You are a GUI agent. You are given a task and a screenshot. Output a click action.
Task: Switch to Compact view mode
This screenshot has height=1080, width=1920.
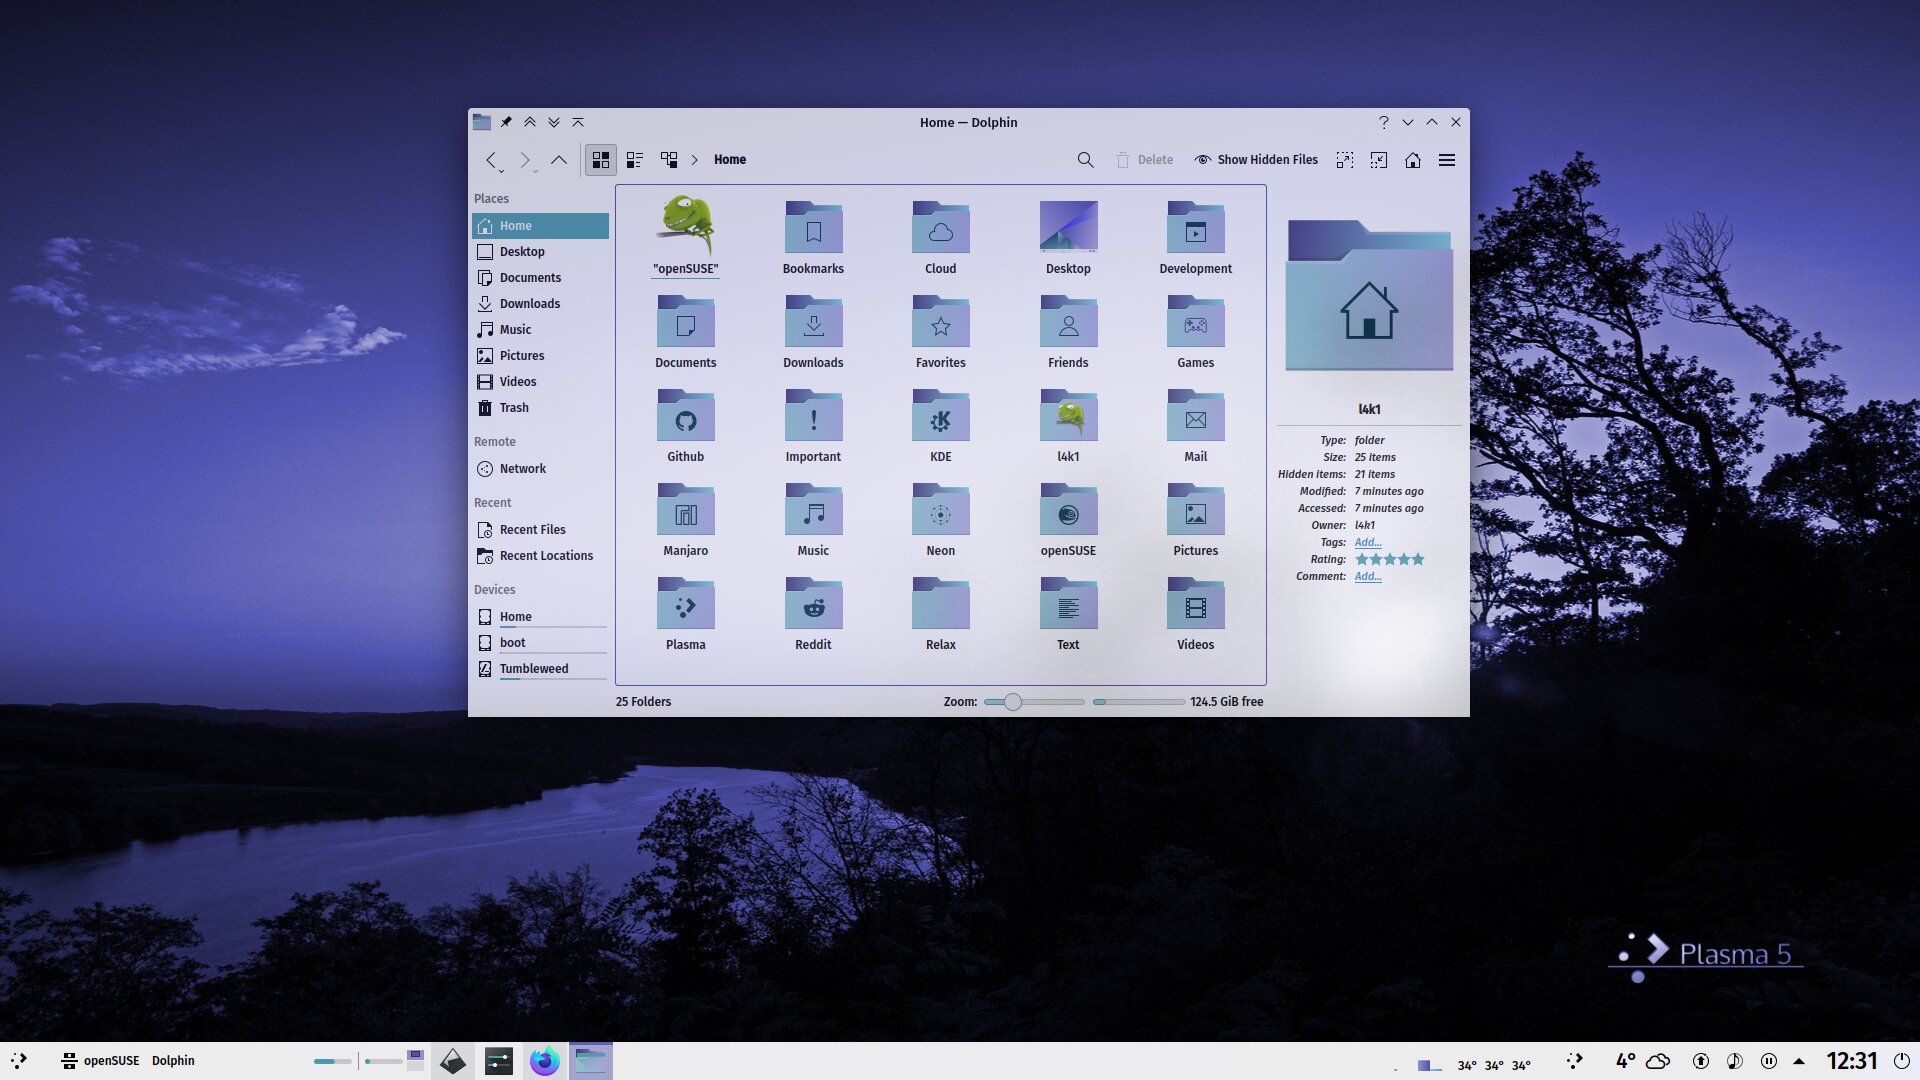tap(635, 160)
